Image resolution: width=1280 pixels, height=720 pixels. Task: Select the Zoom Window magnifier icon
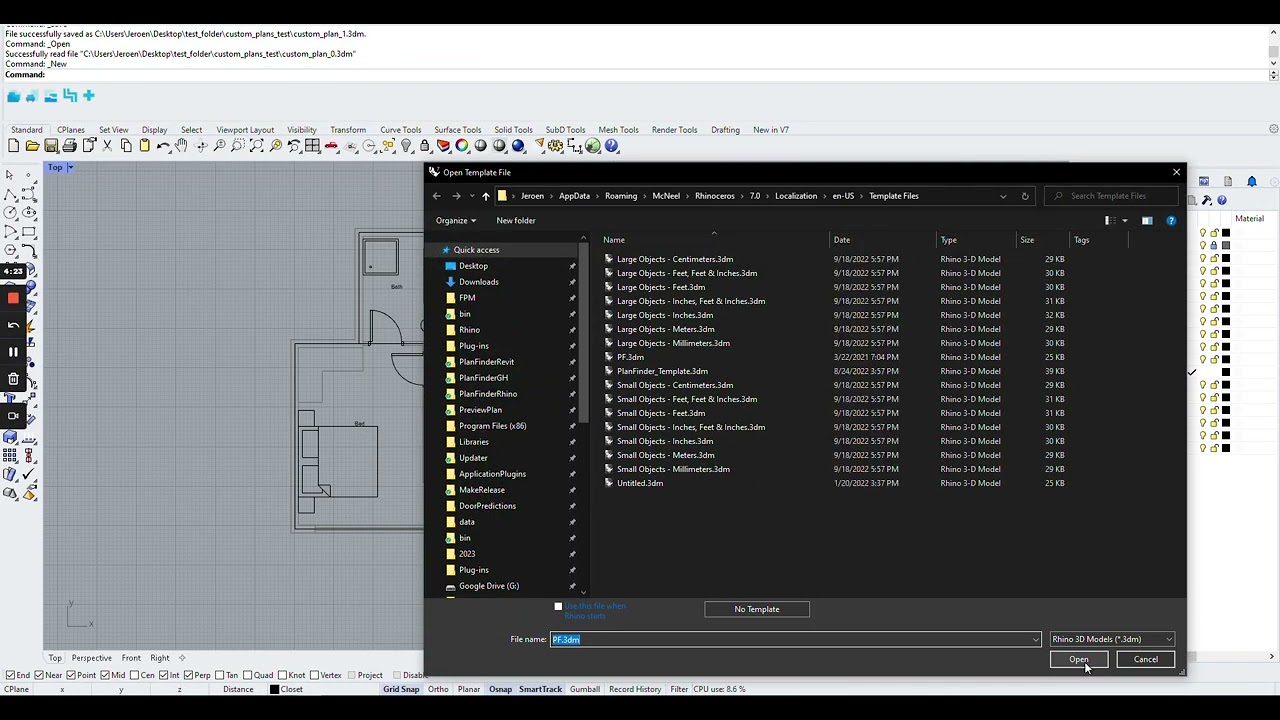[x=238, y=146]
